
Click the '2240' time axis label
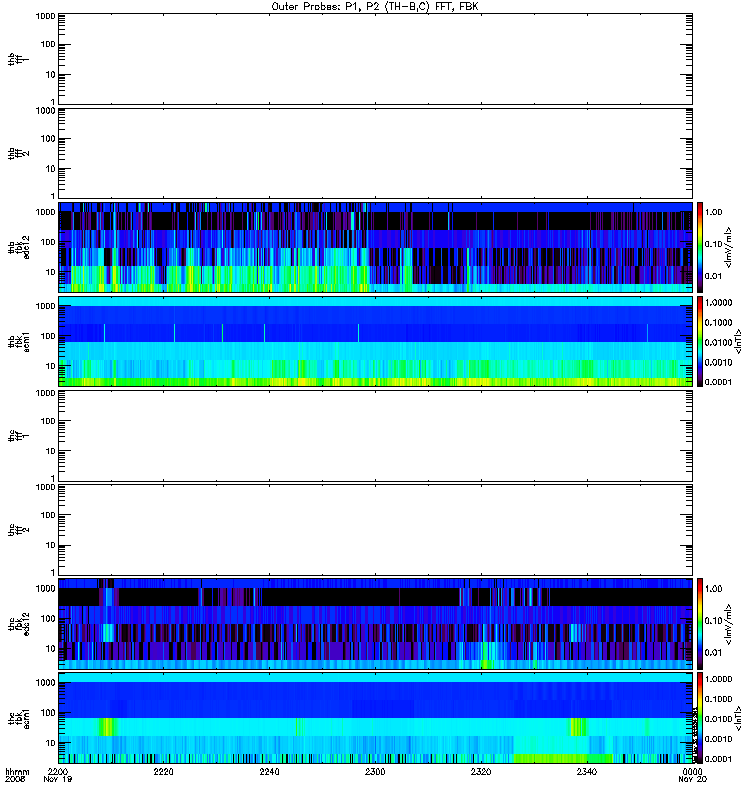pyautogui.click(x=269, y=771)
